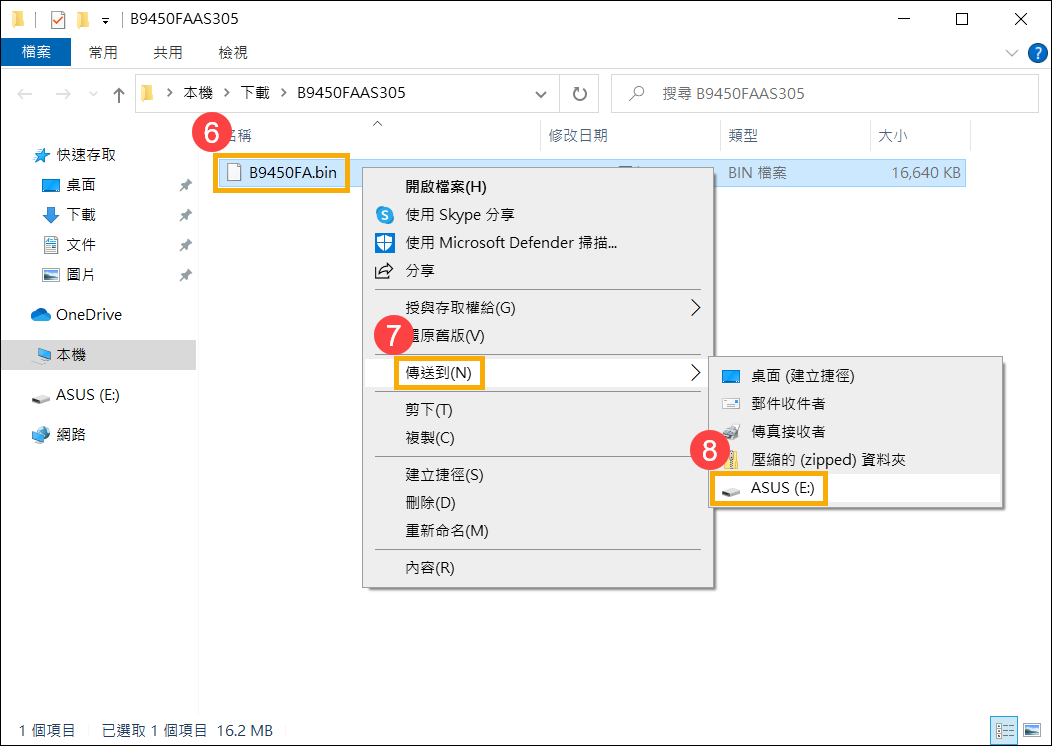Open the quick access toolbar dropdown arrow
This screenshot has width=1052, height=746.
point(105,20)
